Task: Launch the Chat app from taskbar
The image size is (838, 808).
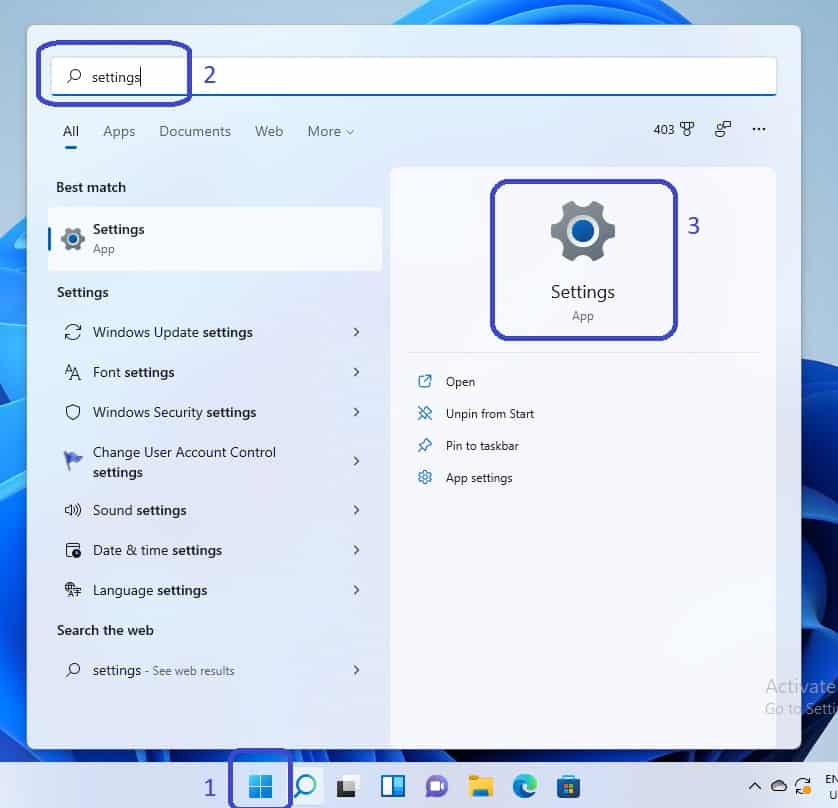Action: [x=437, y=786]
